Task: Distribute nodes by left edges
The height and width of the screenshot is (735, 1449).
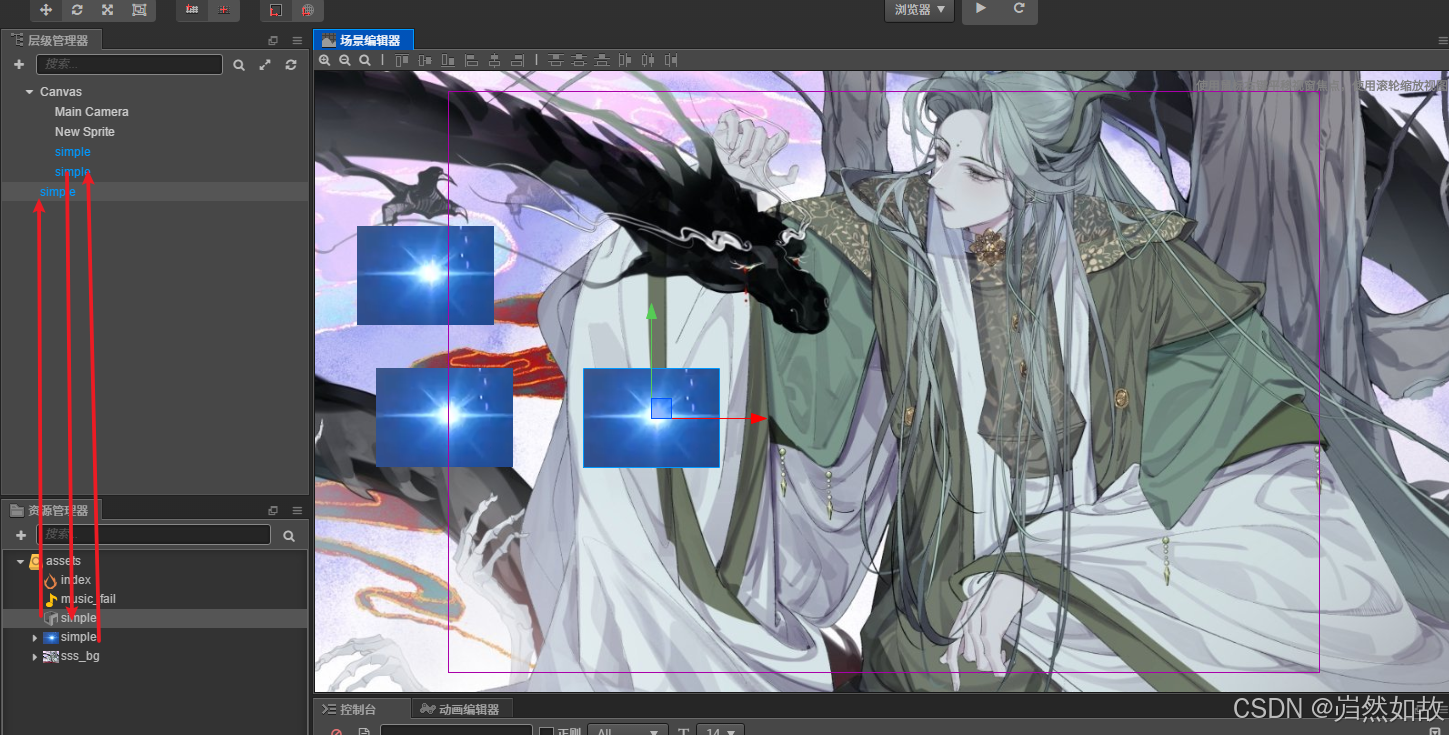Action: 625,61
